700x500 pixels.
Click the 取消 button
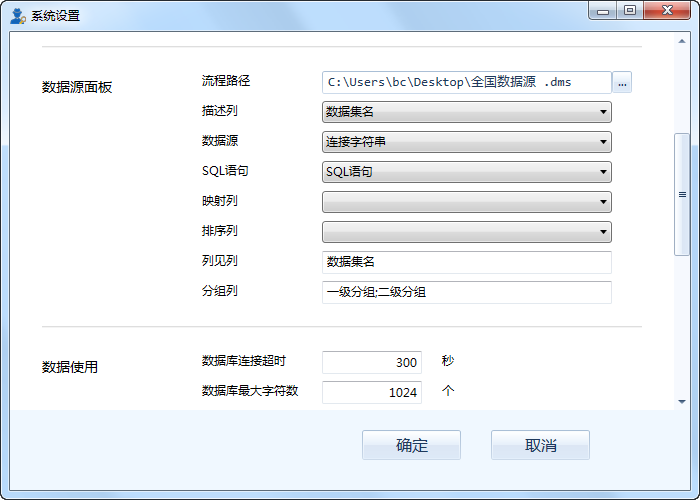tap(540, 445)
